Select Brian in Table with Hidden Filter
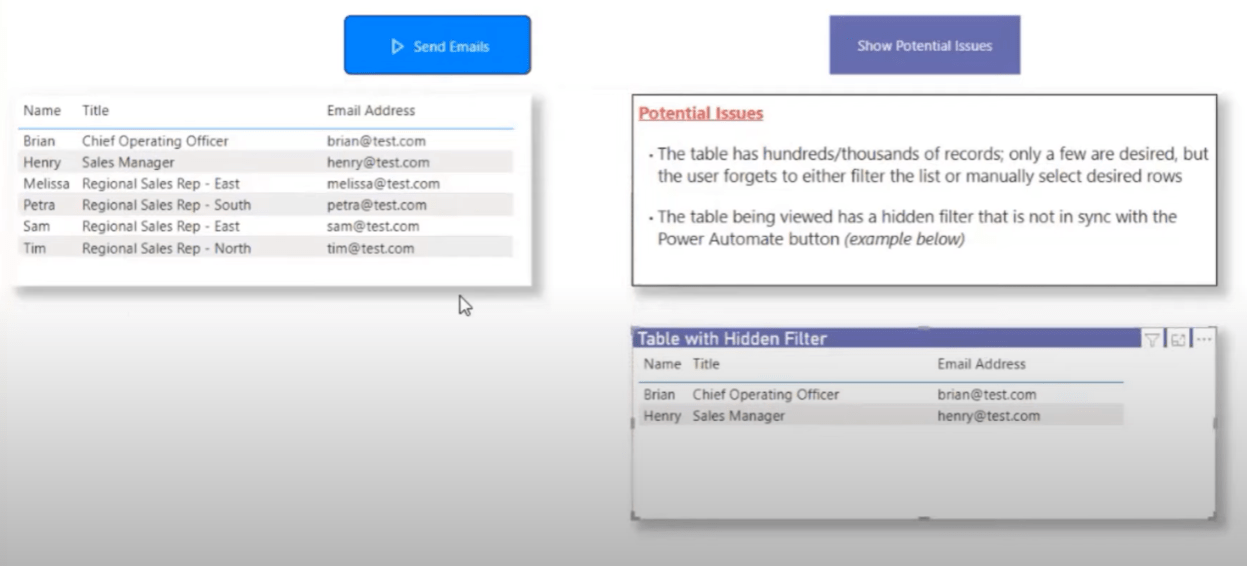 pyautogui.click(x=659, y=394)
